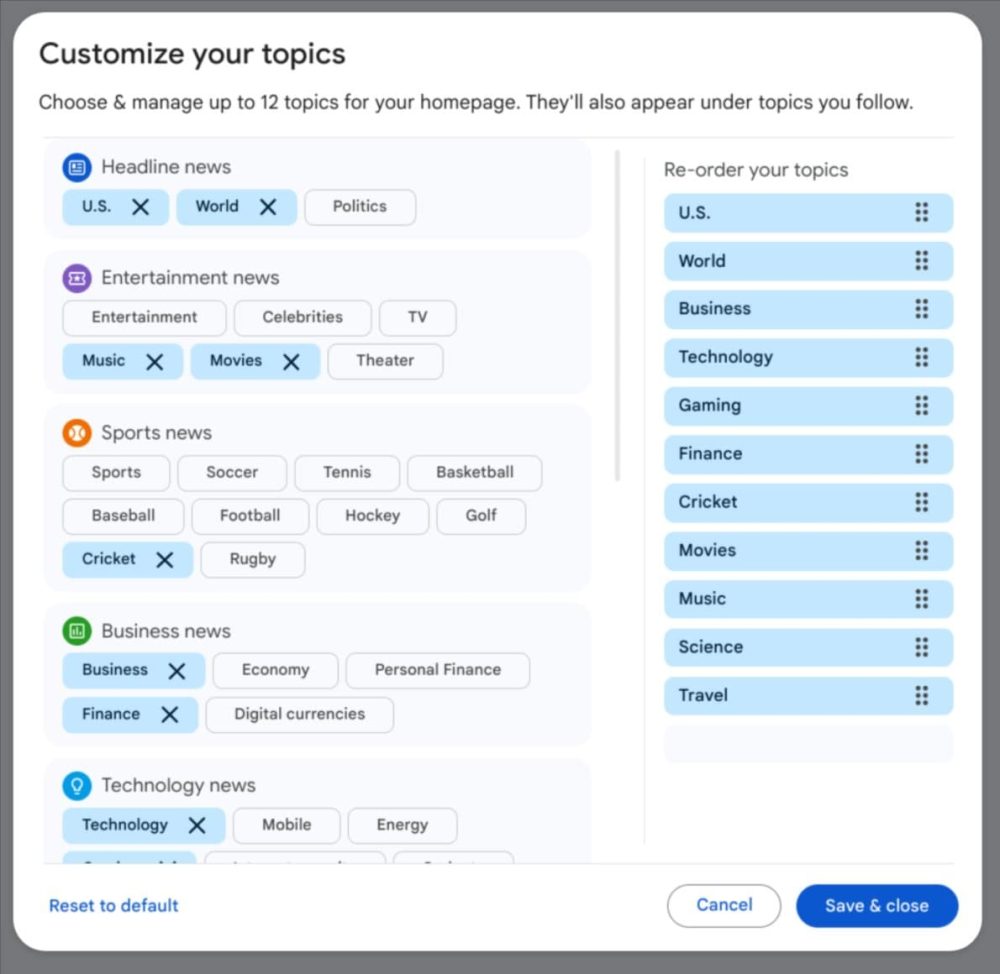Viewport: 1000px width, 974px height.
Task: Toggle on the Soccer topic
Action: [232, 473]
